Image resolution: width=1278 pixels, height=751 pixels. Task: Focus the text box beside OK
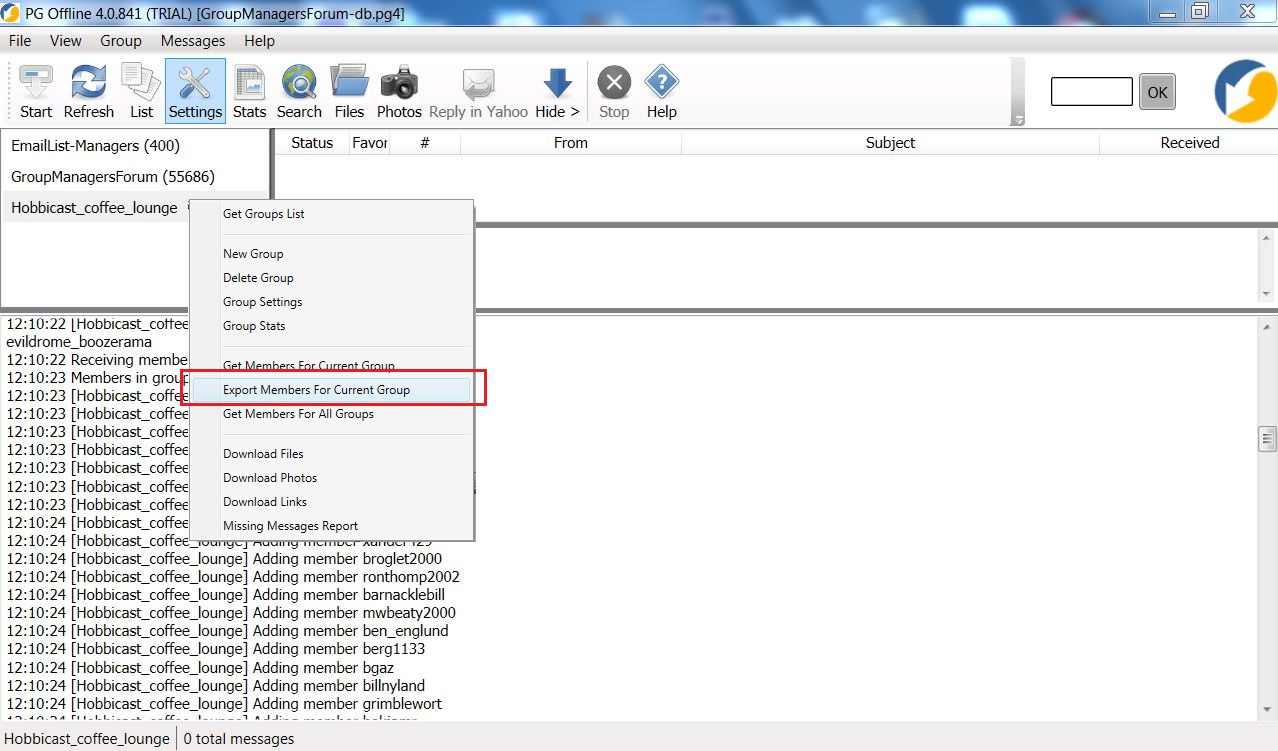coord(1092,92)
